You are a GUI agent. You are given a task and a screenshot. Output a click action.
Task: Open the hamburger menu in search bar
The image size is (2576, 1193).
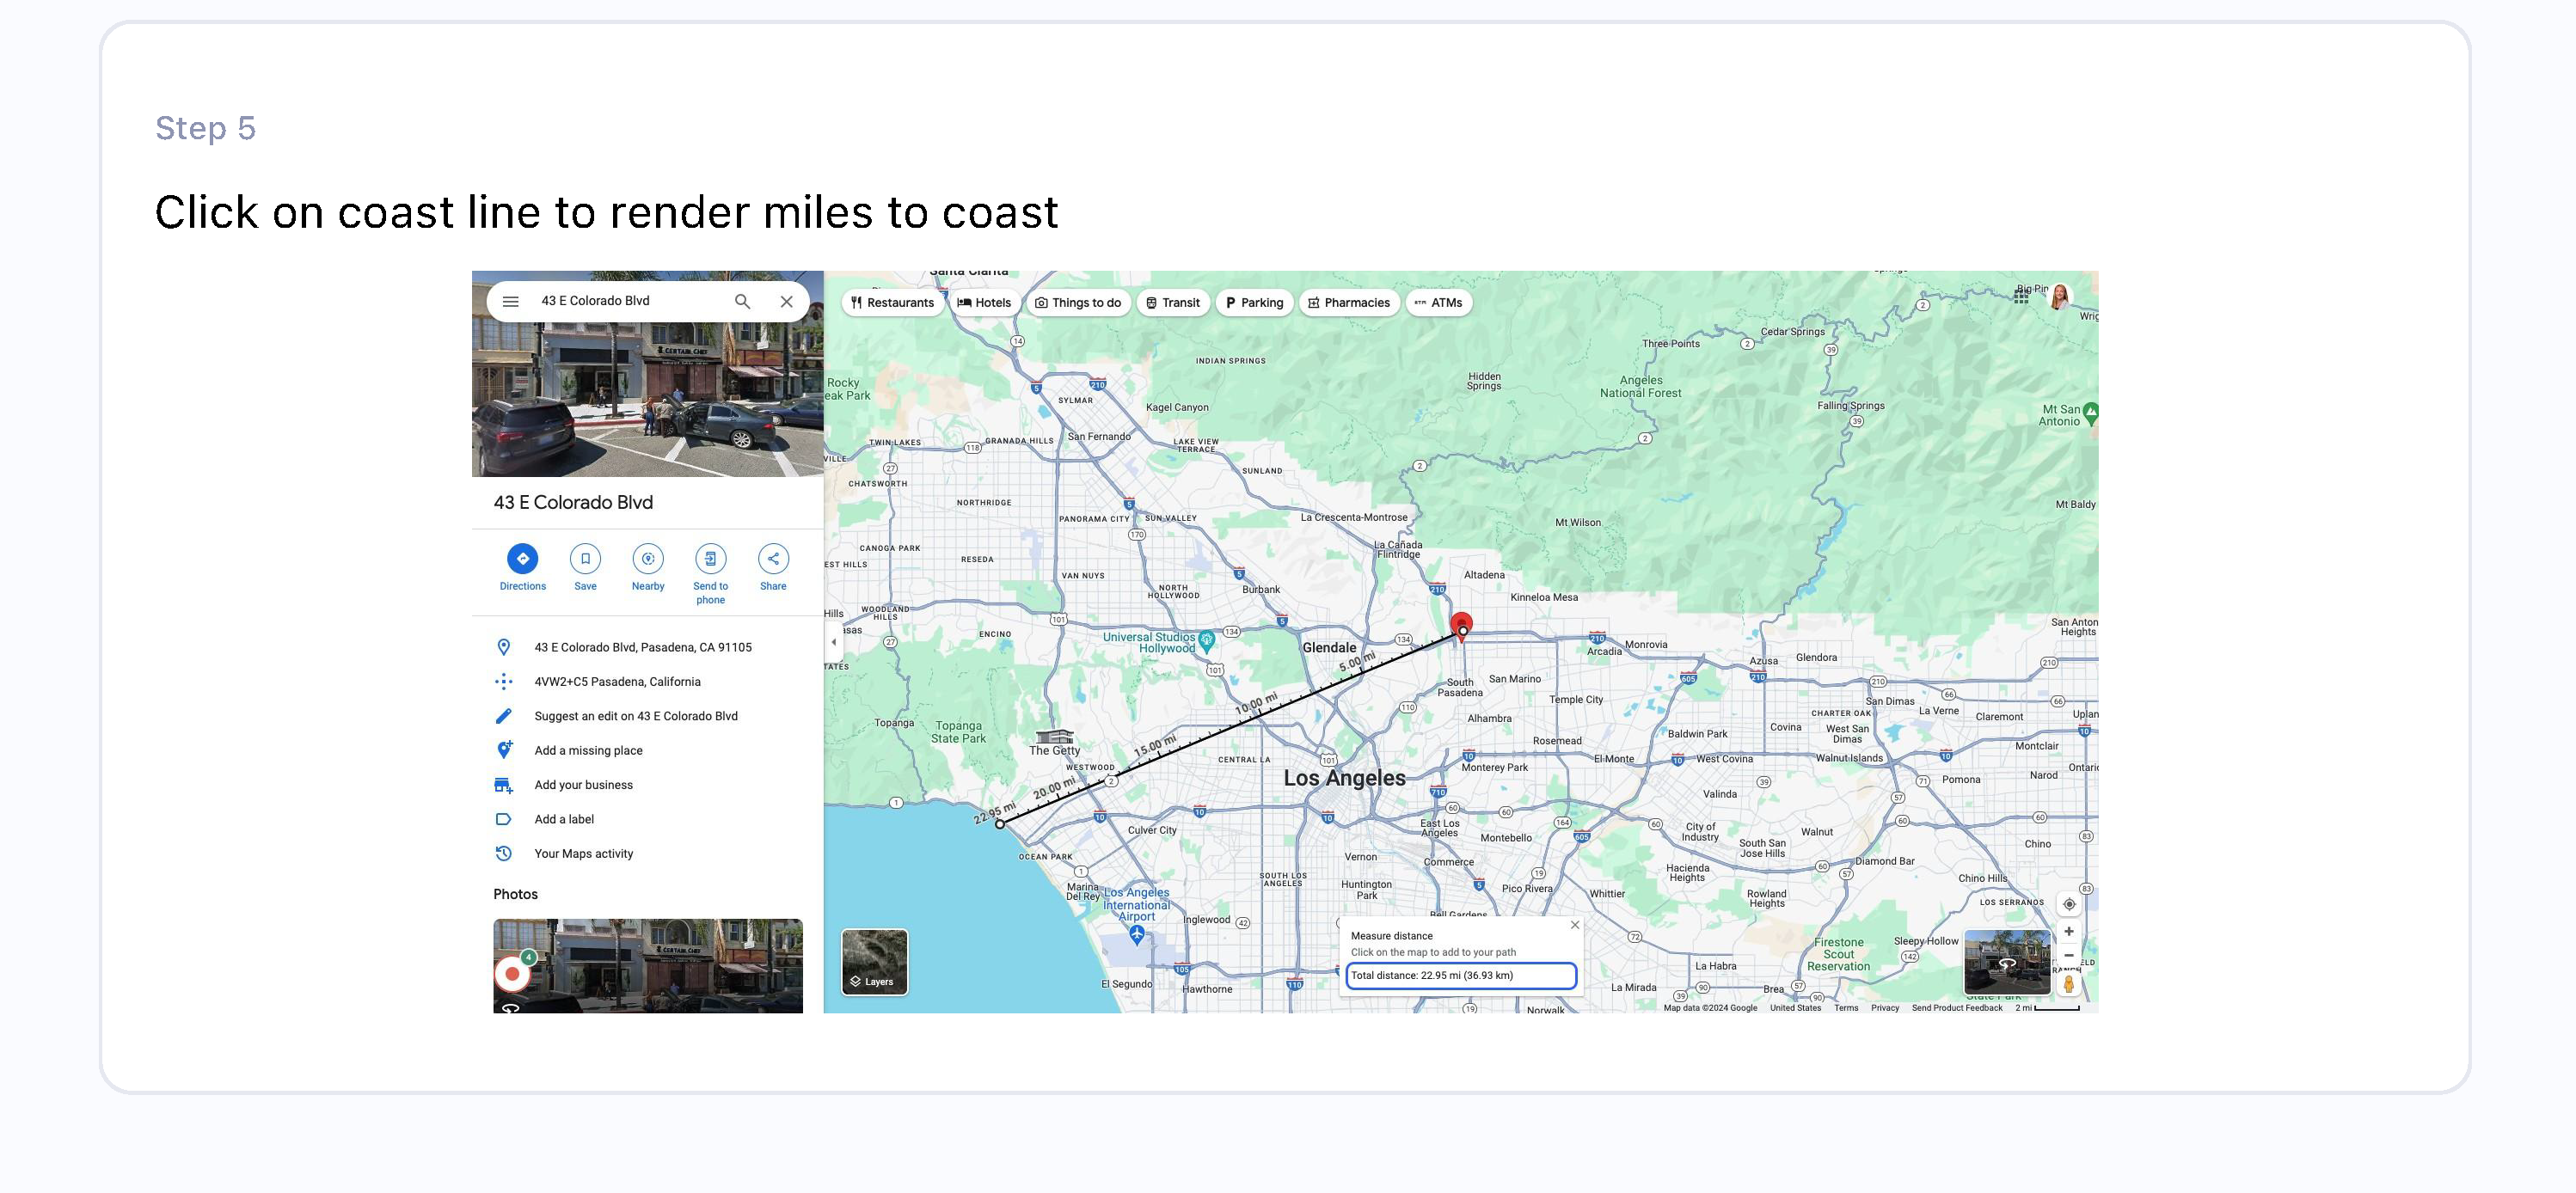click(510, 301)
